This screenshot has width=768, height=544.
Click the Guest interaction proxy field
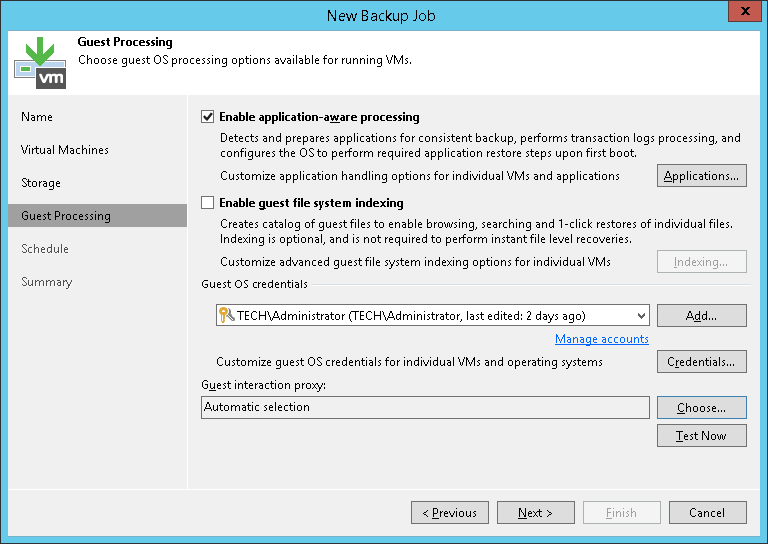425,408
